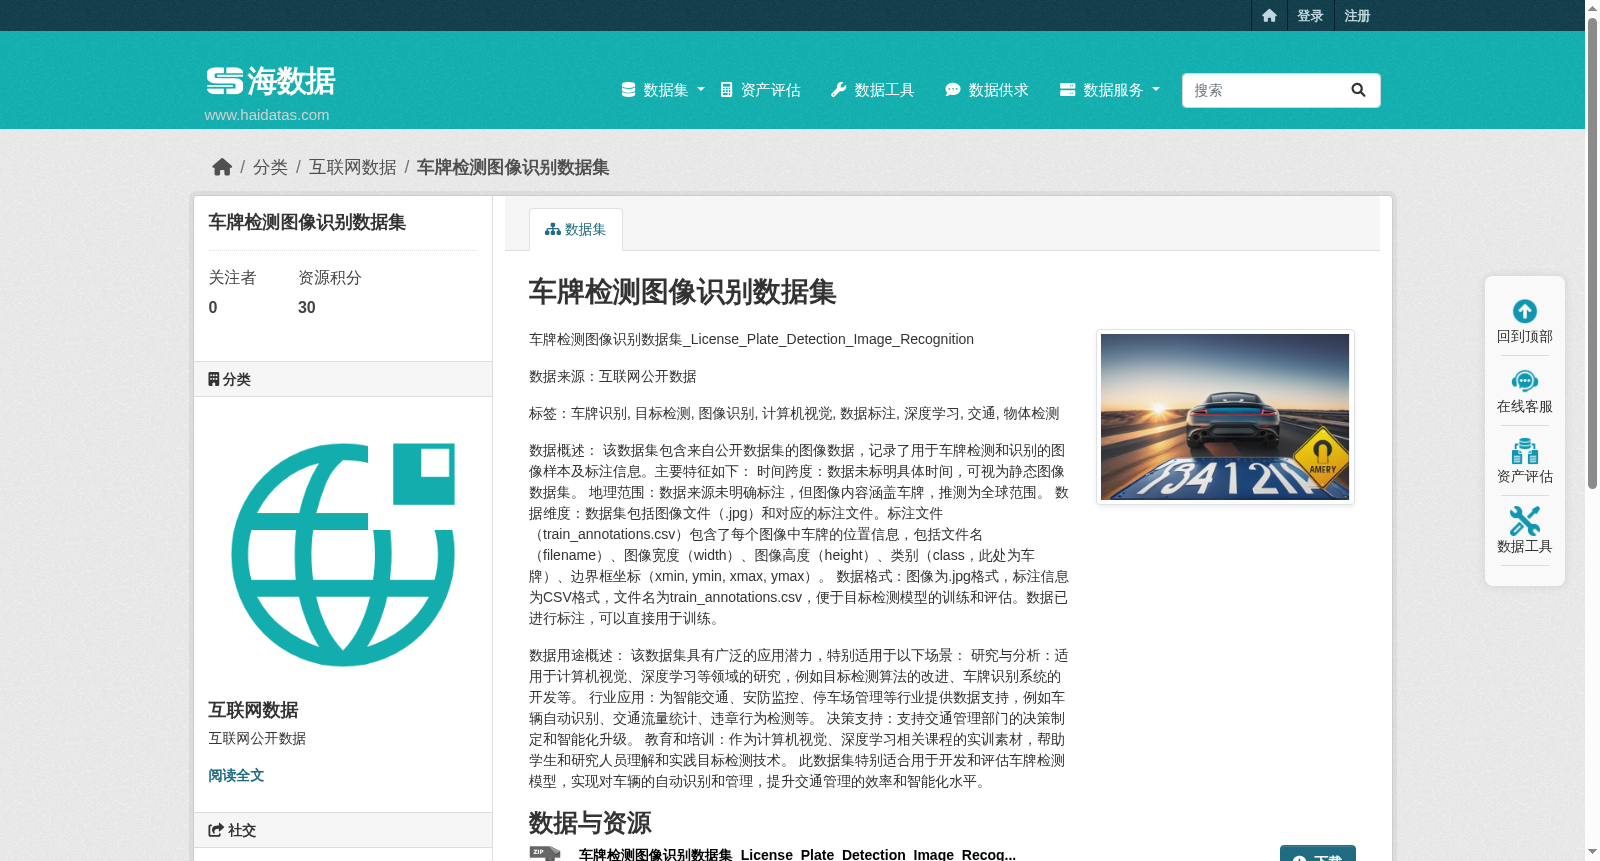
Task: Click the 数据与资源 section heading
Action: (x=590, y=823)
